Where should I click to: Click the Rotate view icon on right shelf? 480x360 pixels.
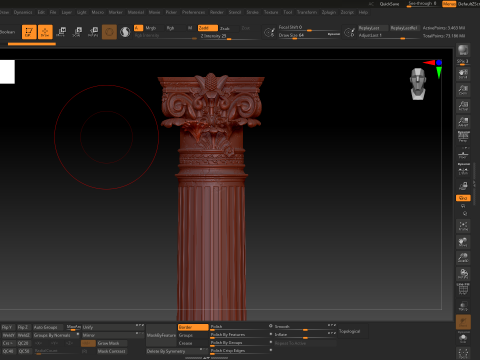463,274
